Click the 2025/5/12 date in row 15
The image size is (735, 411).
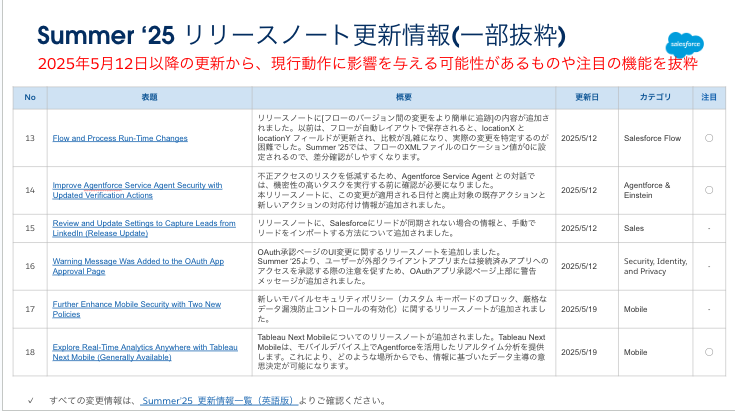(579, 228)
